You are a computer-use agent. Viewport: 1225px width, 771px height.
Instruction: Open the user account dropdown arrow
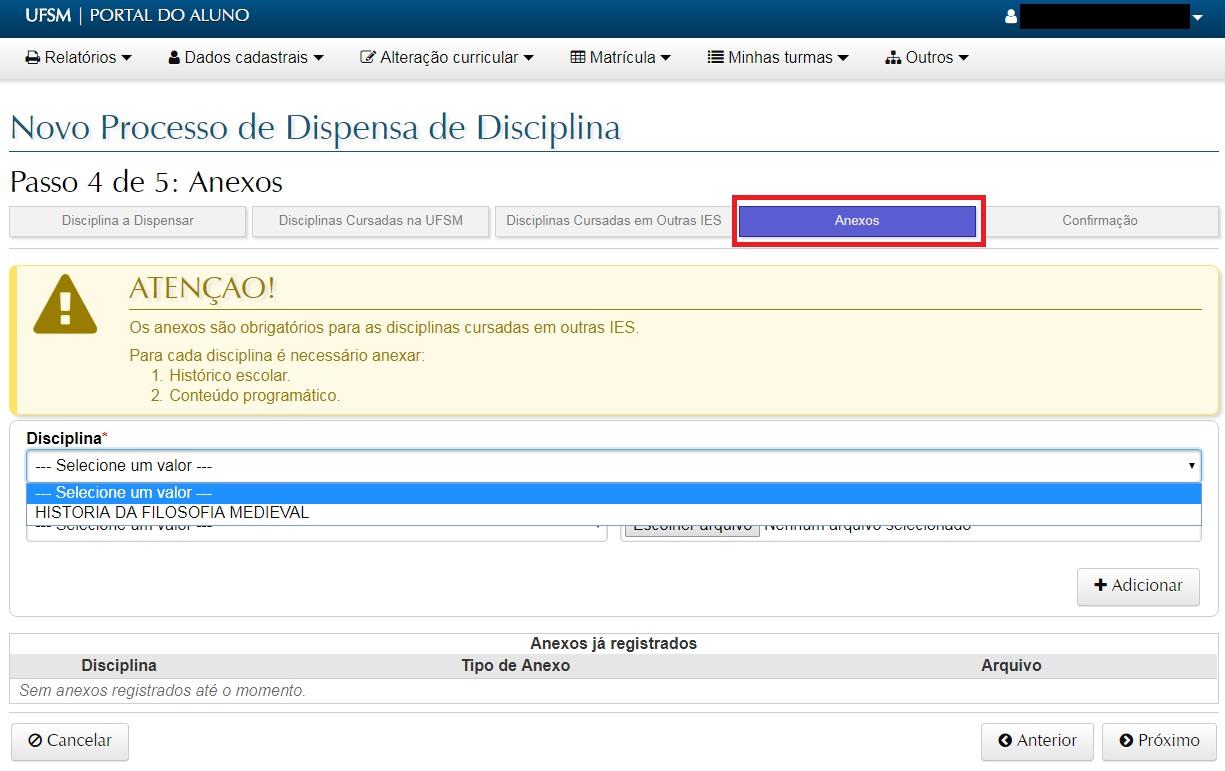pos(1197,18)
